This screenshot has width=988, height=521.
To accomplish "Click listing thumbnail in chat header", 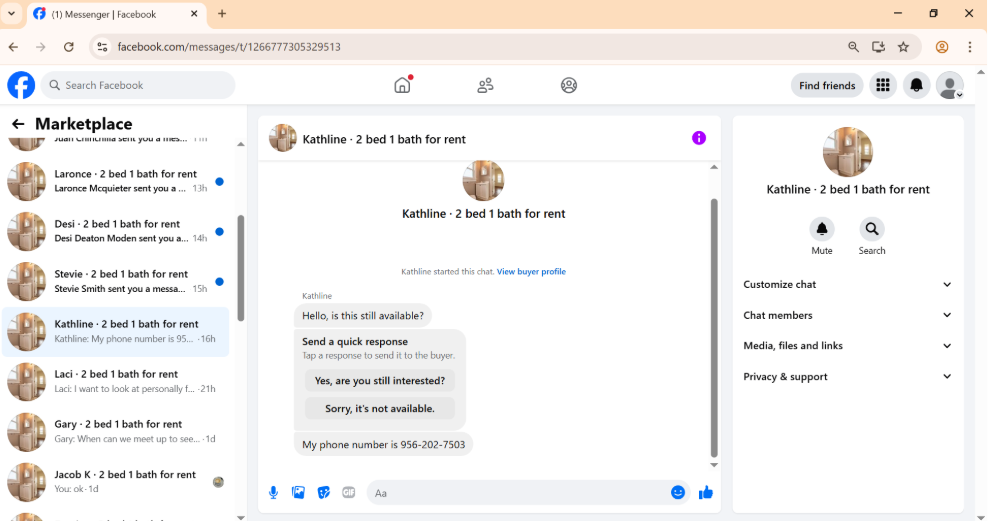I will pyautogui.click(x=282, y=138).
